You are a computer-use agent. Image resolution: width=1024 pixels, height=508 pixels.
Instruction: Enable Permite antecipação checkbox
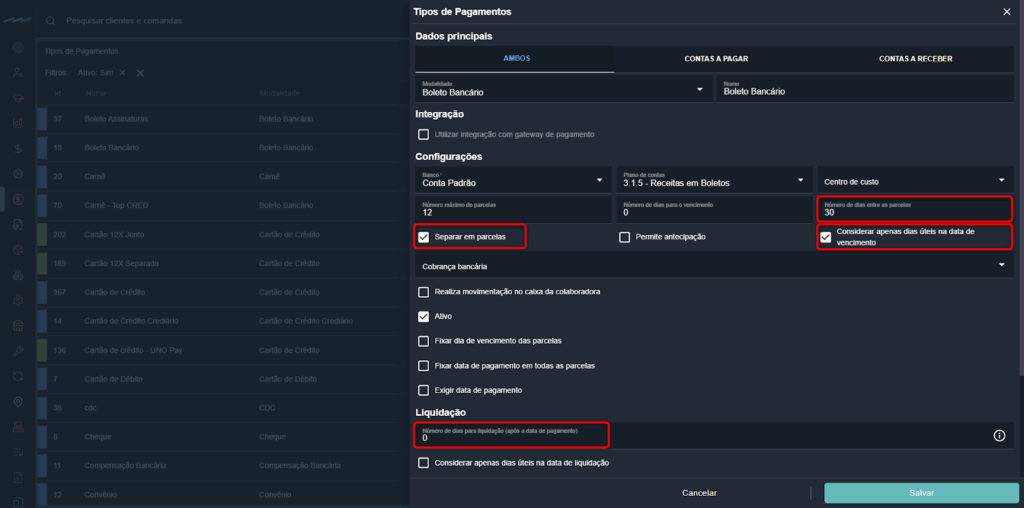click(624, 237)
